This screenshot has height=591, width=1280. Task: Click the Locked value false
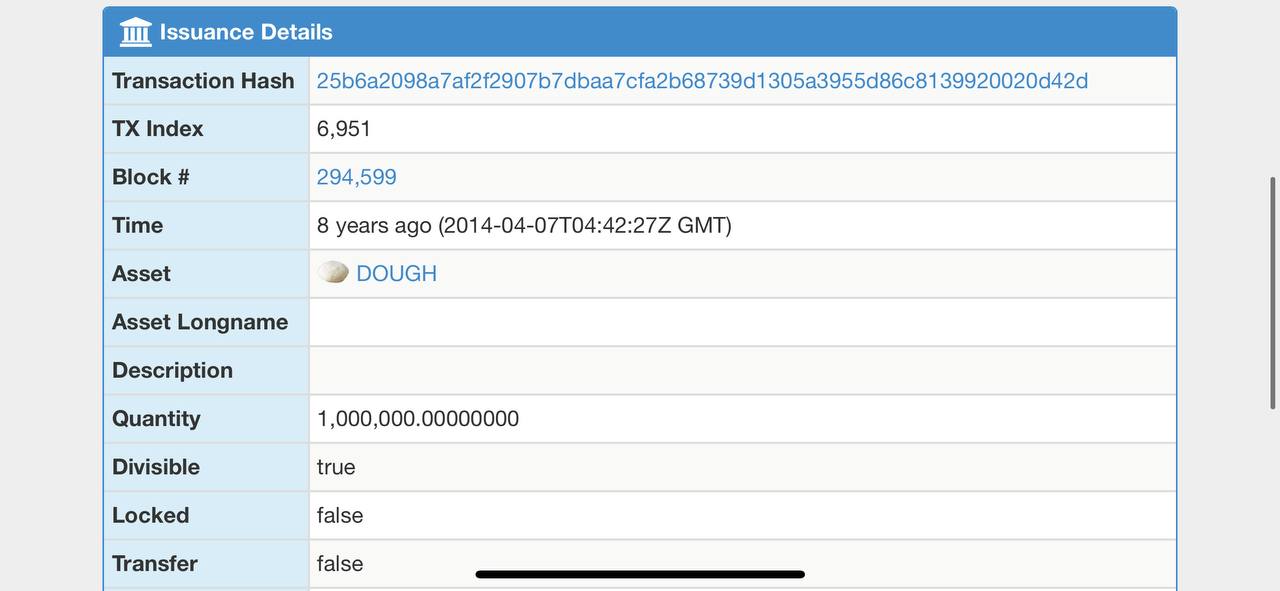340,515
